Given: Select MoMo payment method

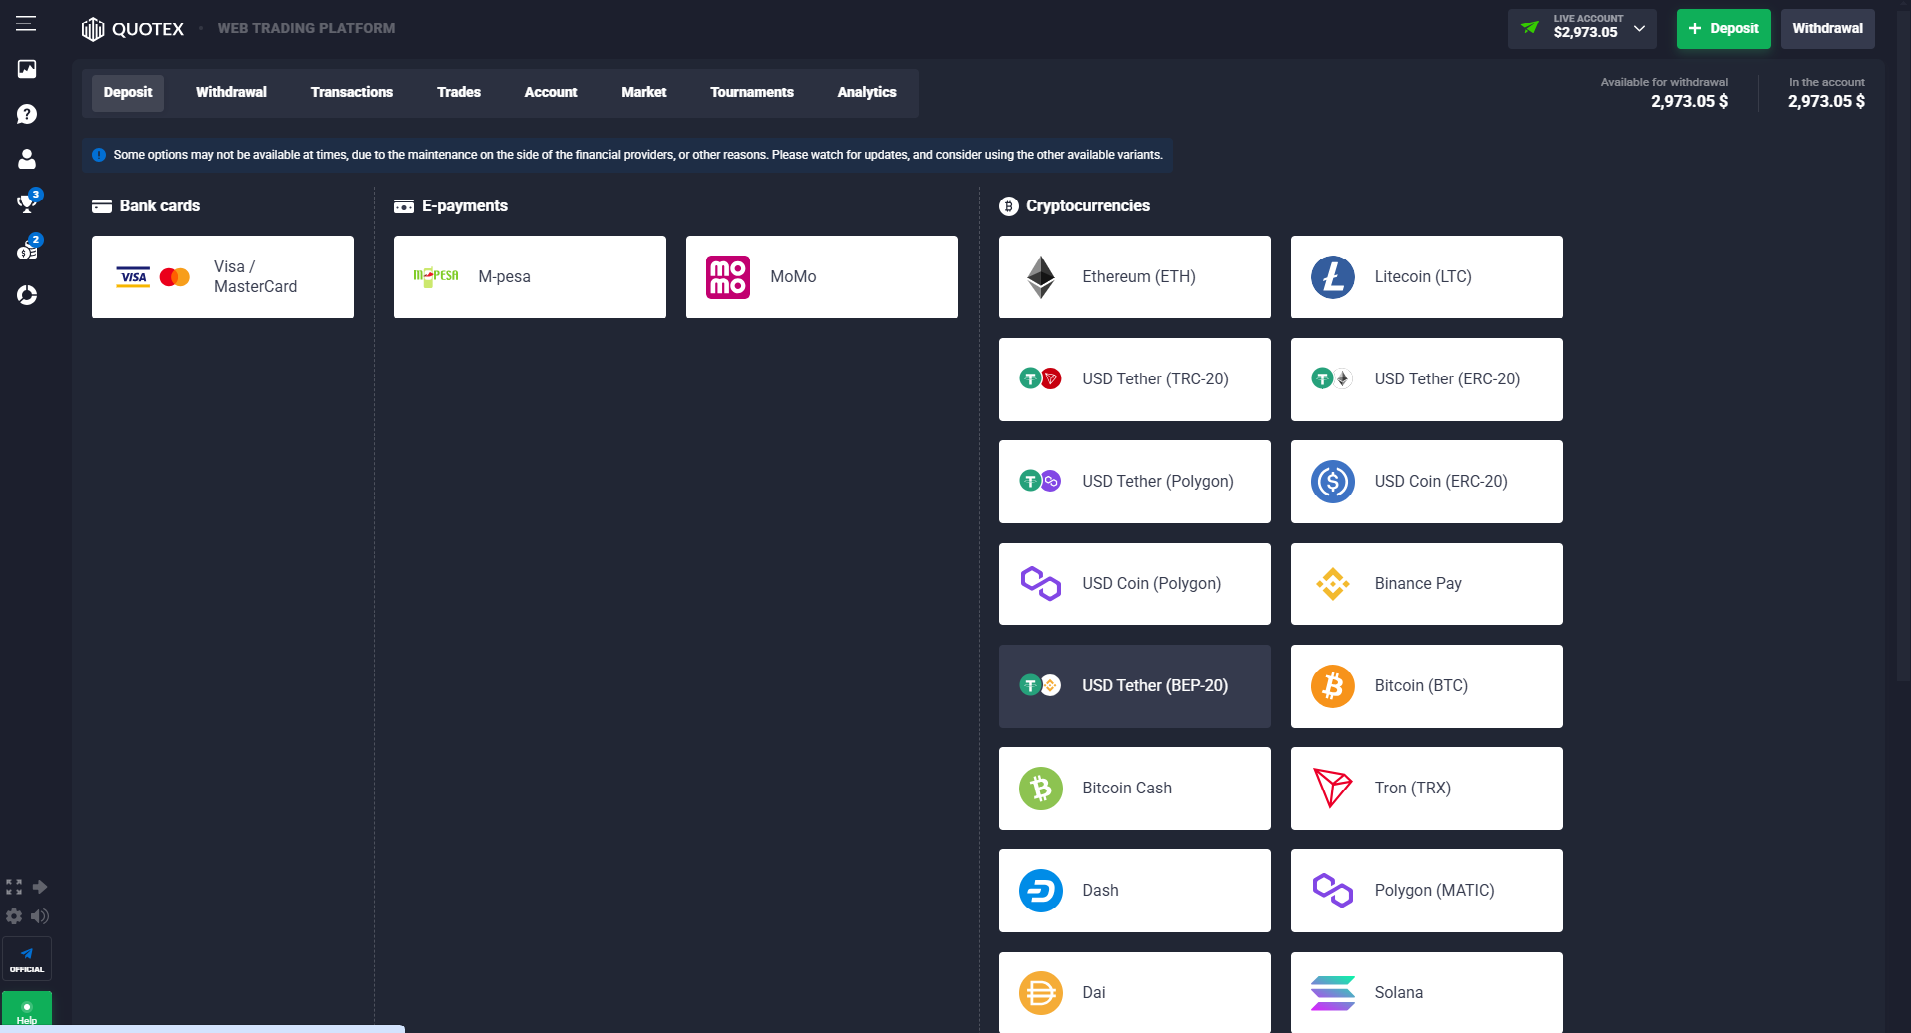Looking at the screenshot, I should 822,277.
